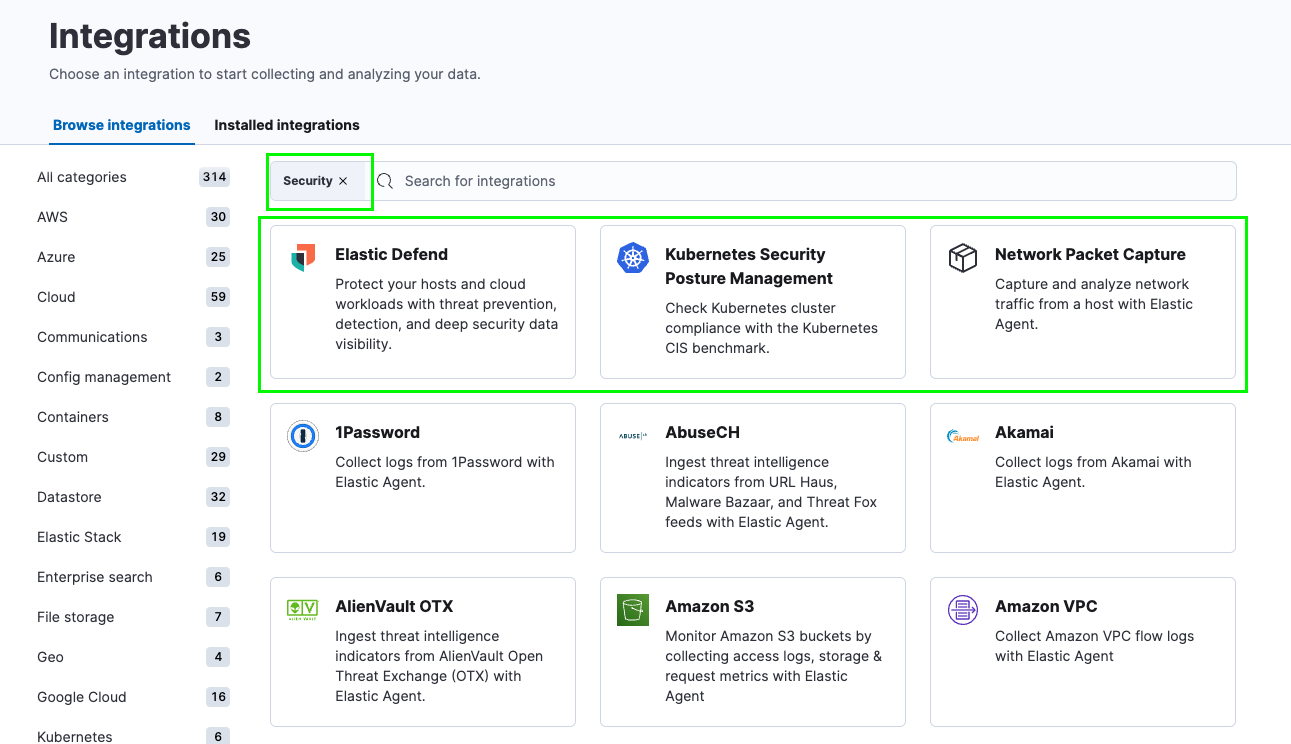Choose the Communications category
The height and width of the screenshot is (744, 1291).
(x=92, y=337)
